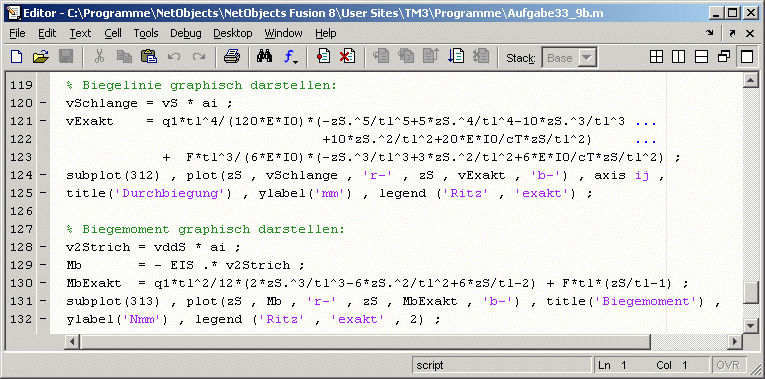
Task: Print the file with the printer icon
Action: (231, 57)
